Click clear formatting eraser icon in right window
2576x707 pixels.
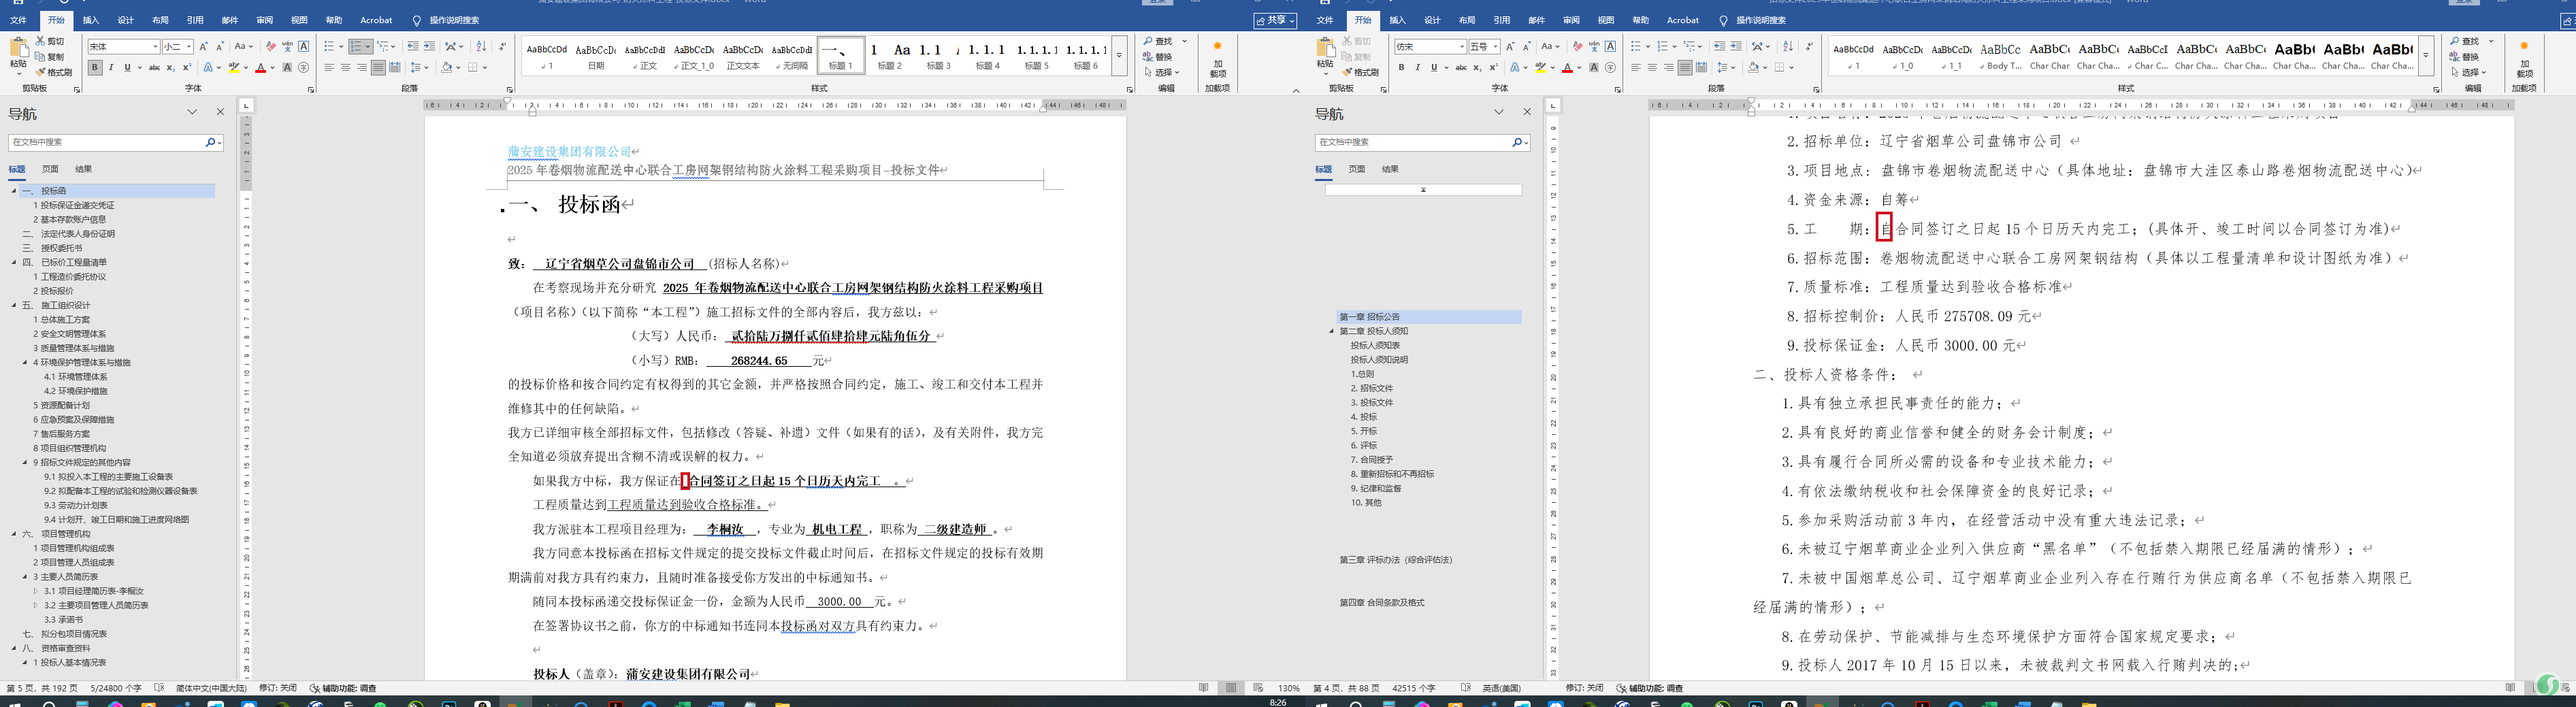(x=1577, y=47)
